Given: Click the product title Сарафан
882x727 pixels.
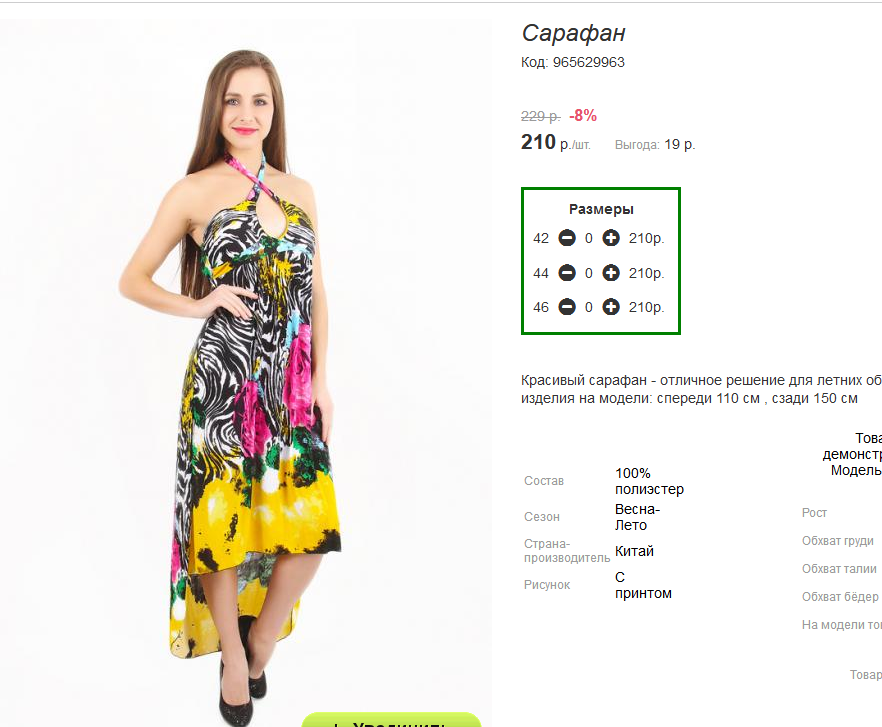Looking at the screenshot, I should (x=573, y=33).
